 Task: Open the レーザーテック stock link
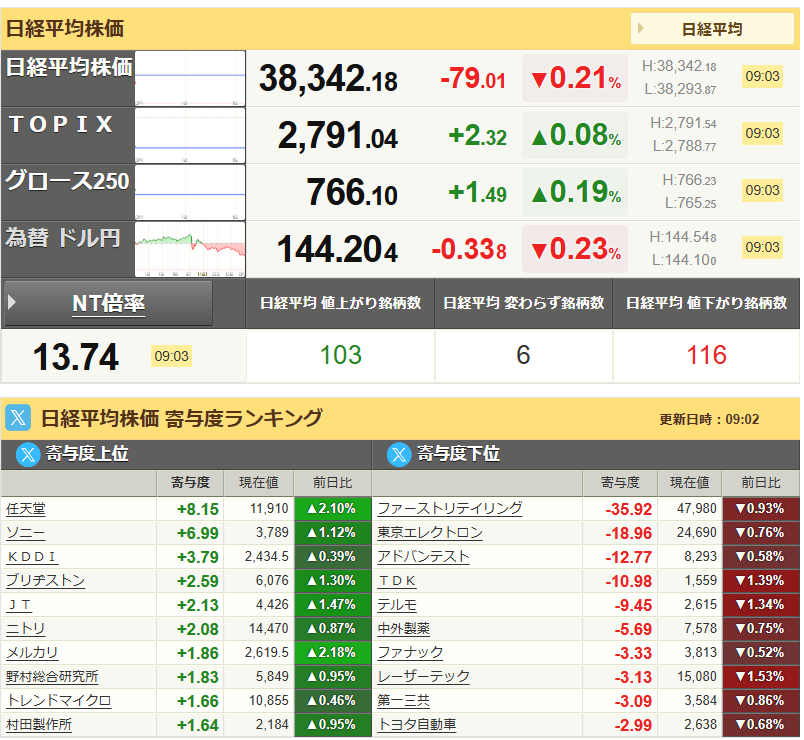(424, 677)
